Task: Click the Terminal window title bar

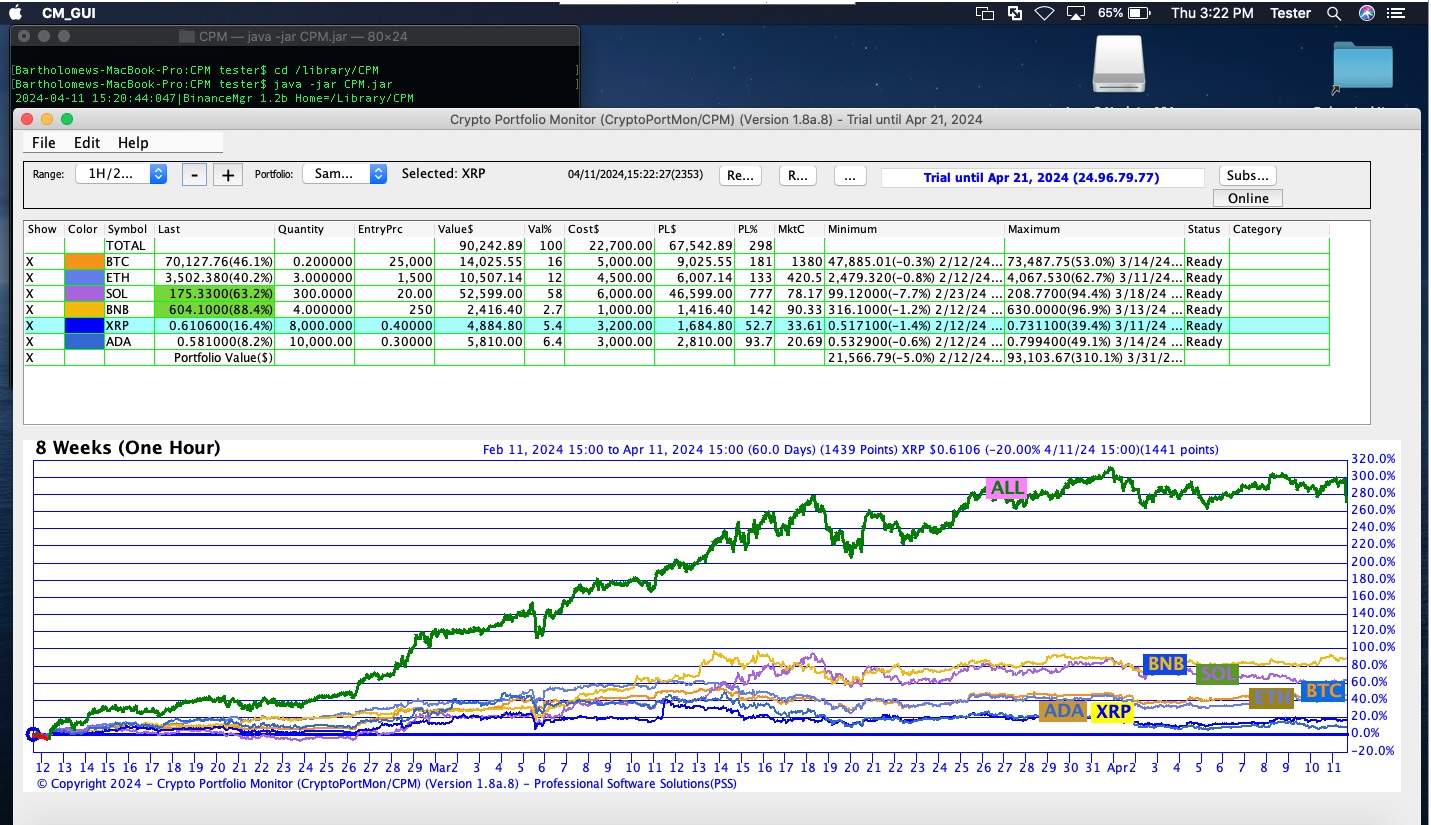Action: (x=294, y=36)
